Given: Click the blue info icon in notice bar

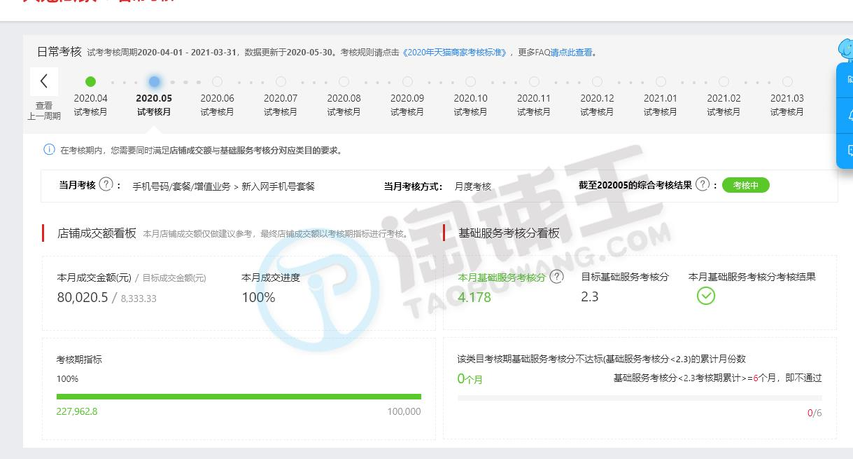Looking at the screenshot, I should coord(49,150).
